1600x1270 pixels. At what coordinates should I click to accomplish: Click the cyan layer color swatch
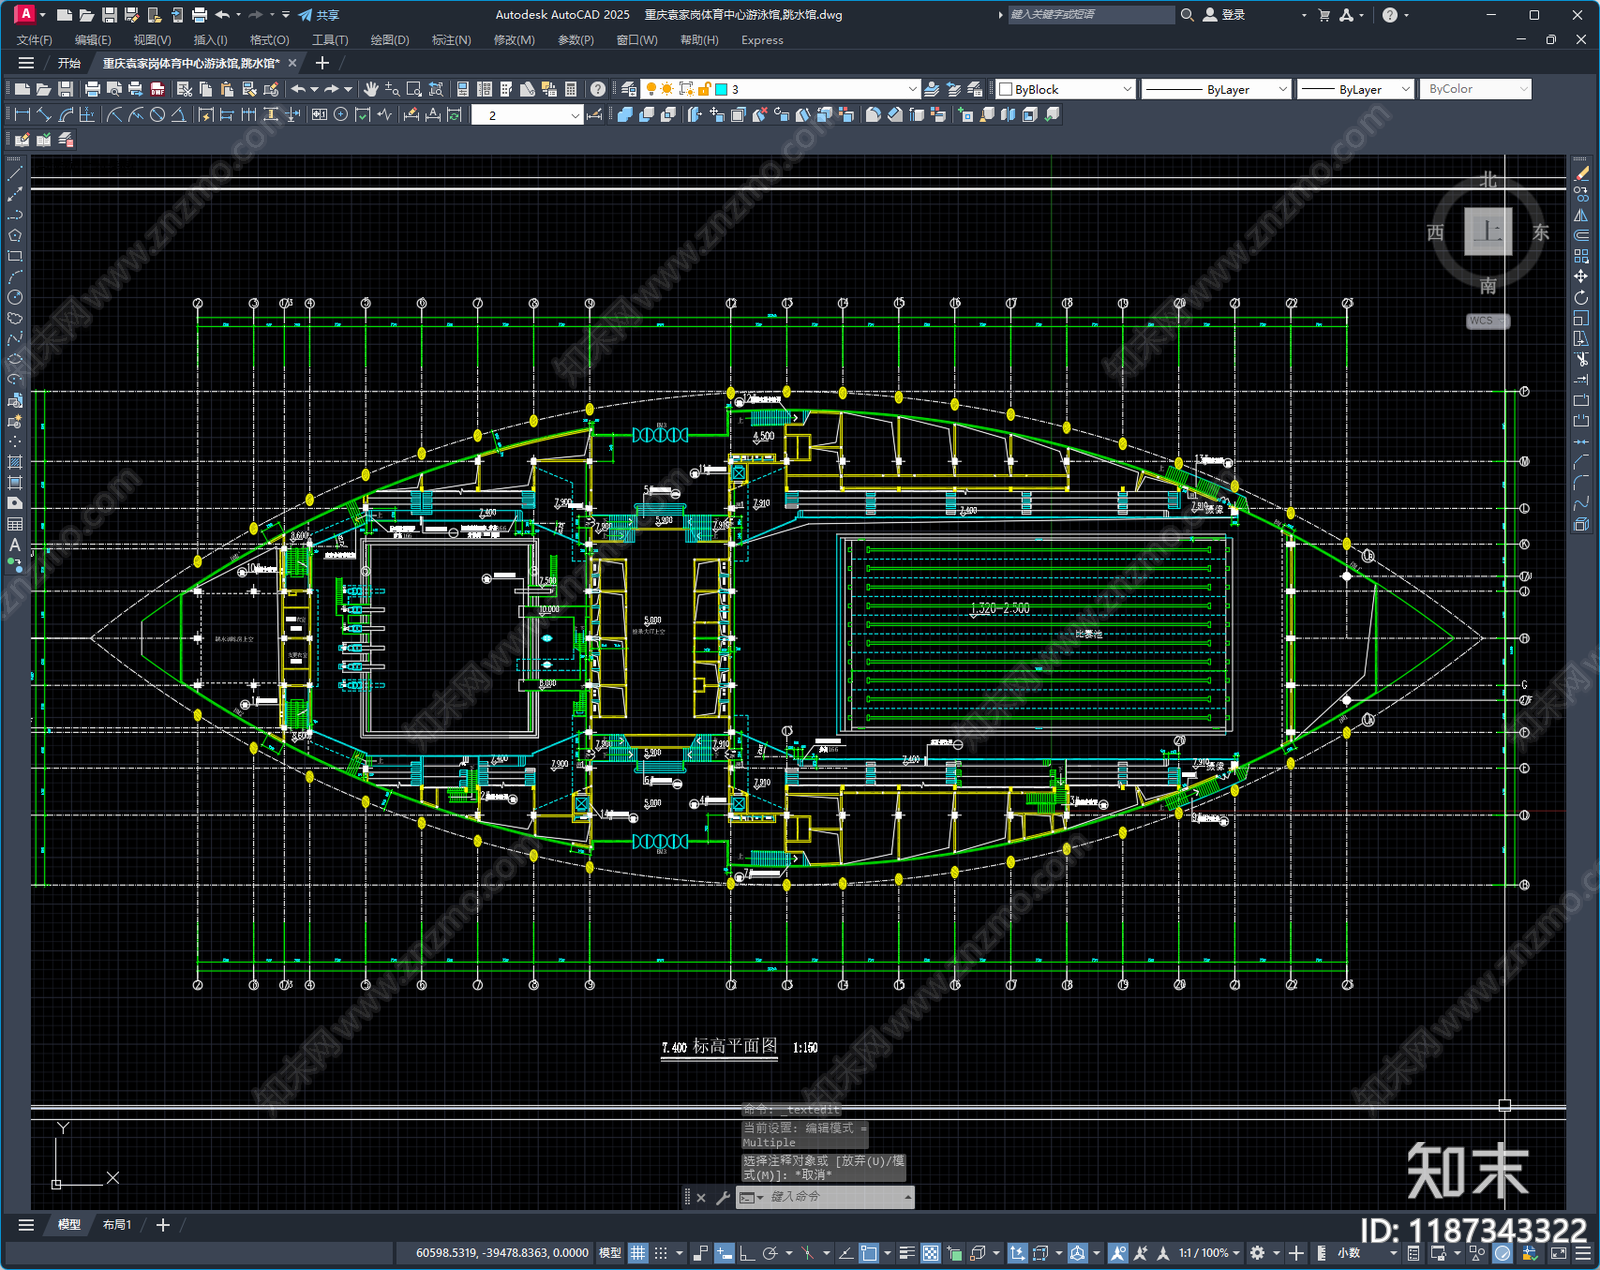tap(720, 89)
